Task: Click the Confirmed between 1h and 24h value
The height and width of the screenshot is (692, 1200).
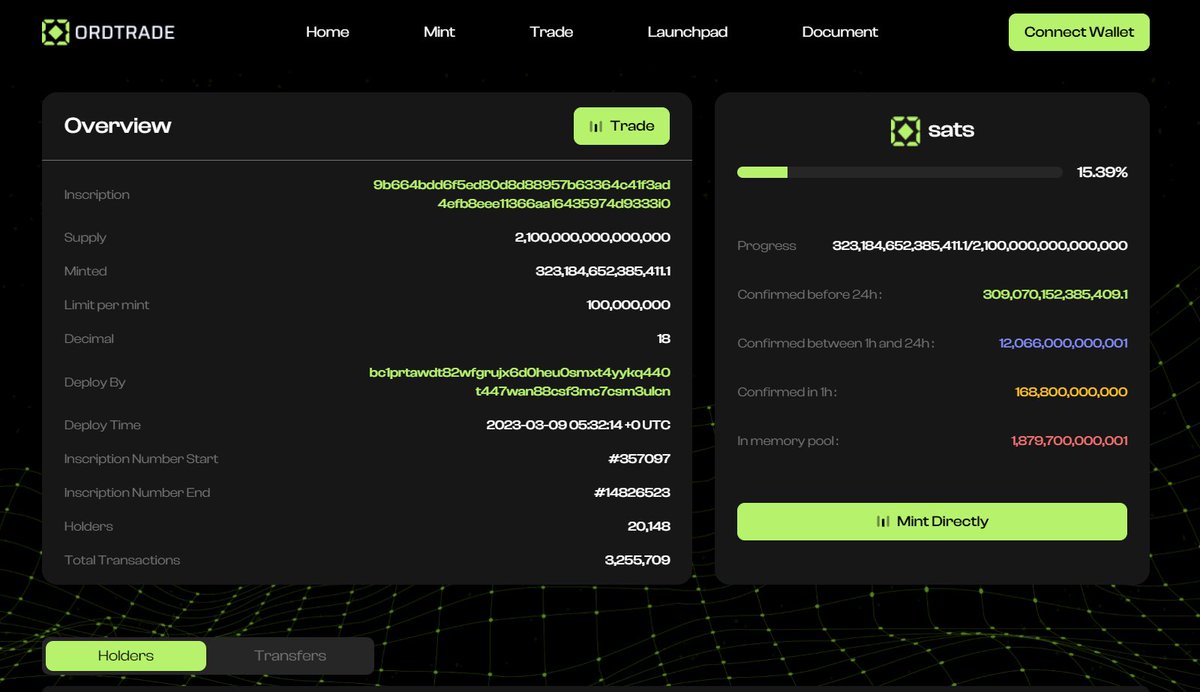Action: (x=1063, y=343)
